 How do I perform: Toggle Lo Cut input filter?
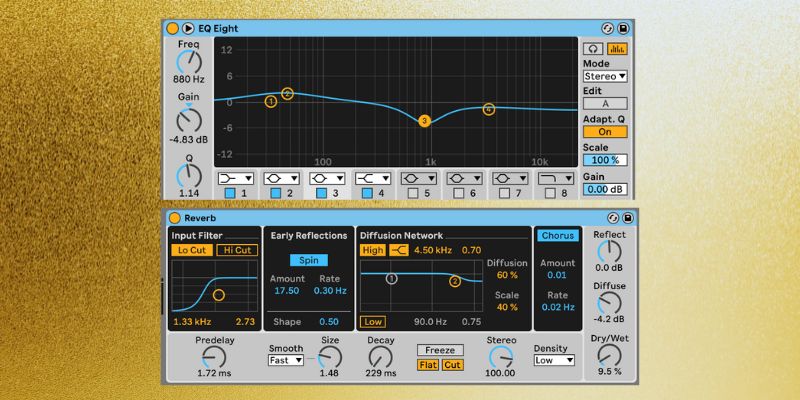pos(192,250)
